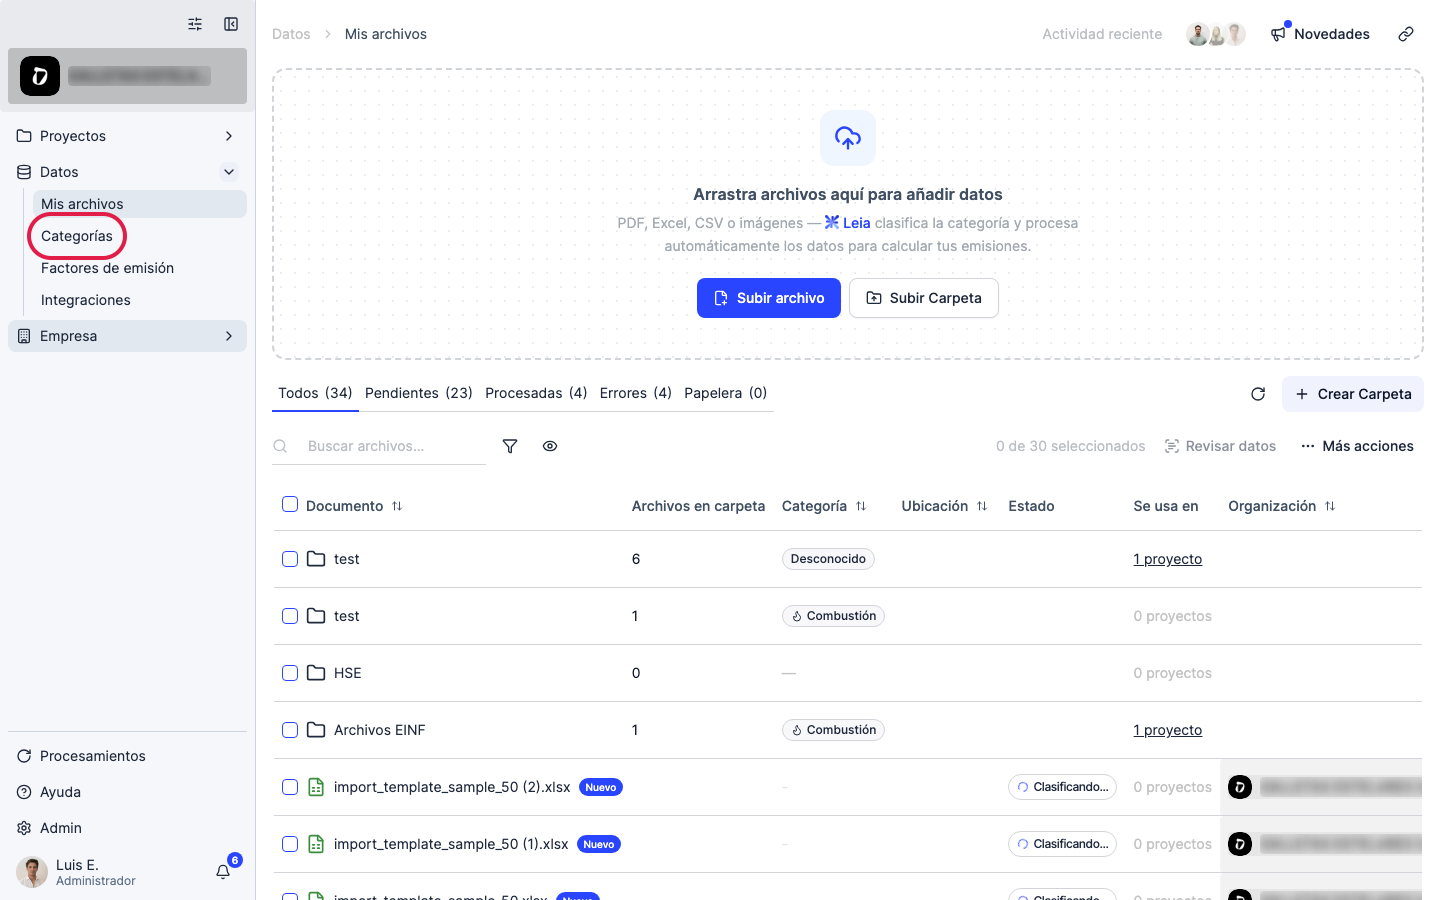Click the Ayuda question mark icon

[x=24, y=792]
